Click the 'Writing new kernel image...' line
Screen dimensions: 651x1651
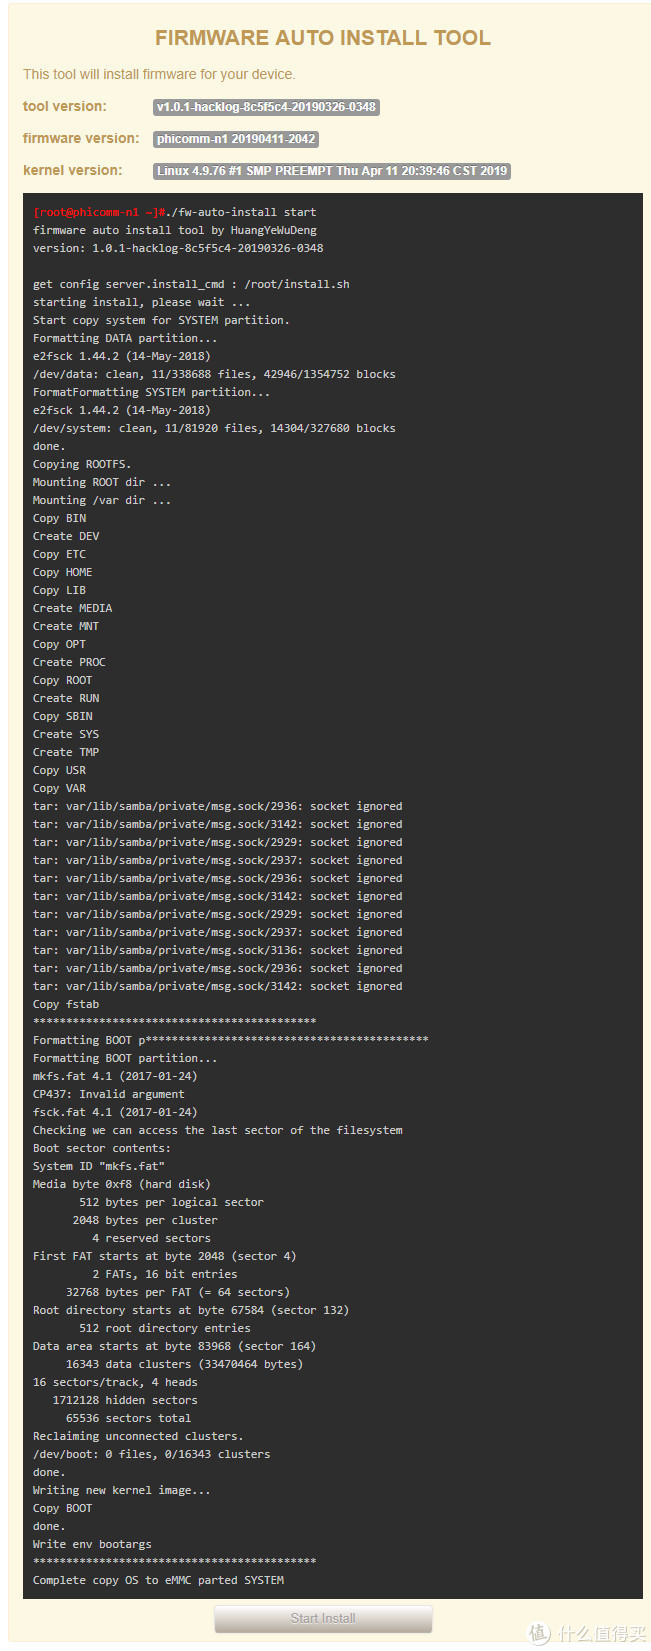point(122,1490)
